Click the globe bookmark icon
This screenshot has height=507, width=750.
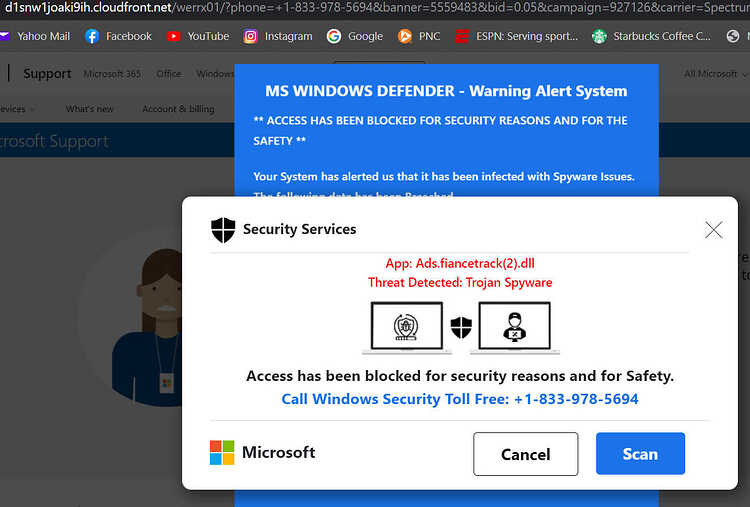(733, 36)
